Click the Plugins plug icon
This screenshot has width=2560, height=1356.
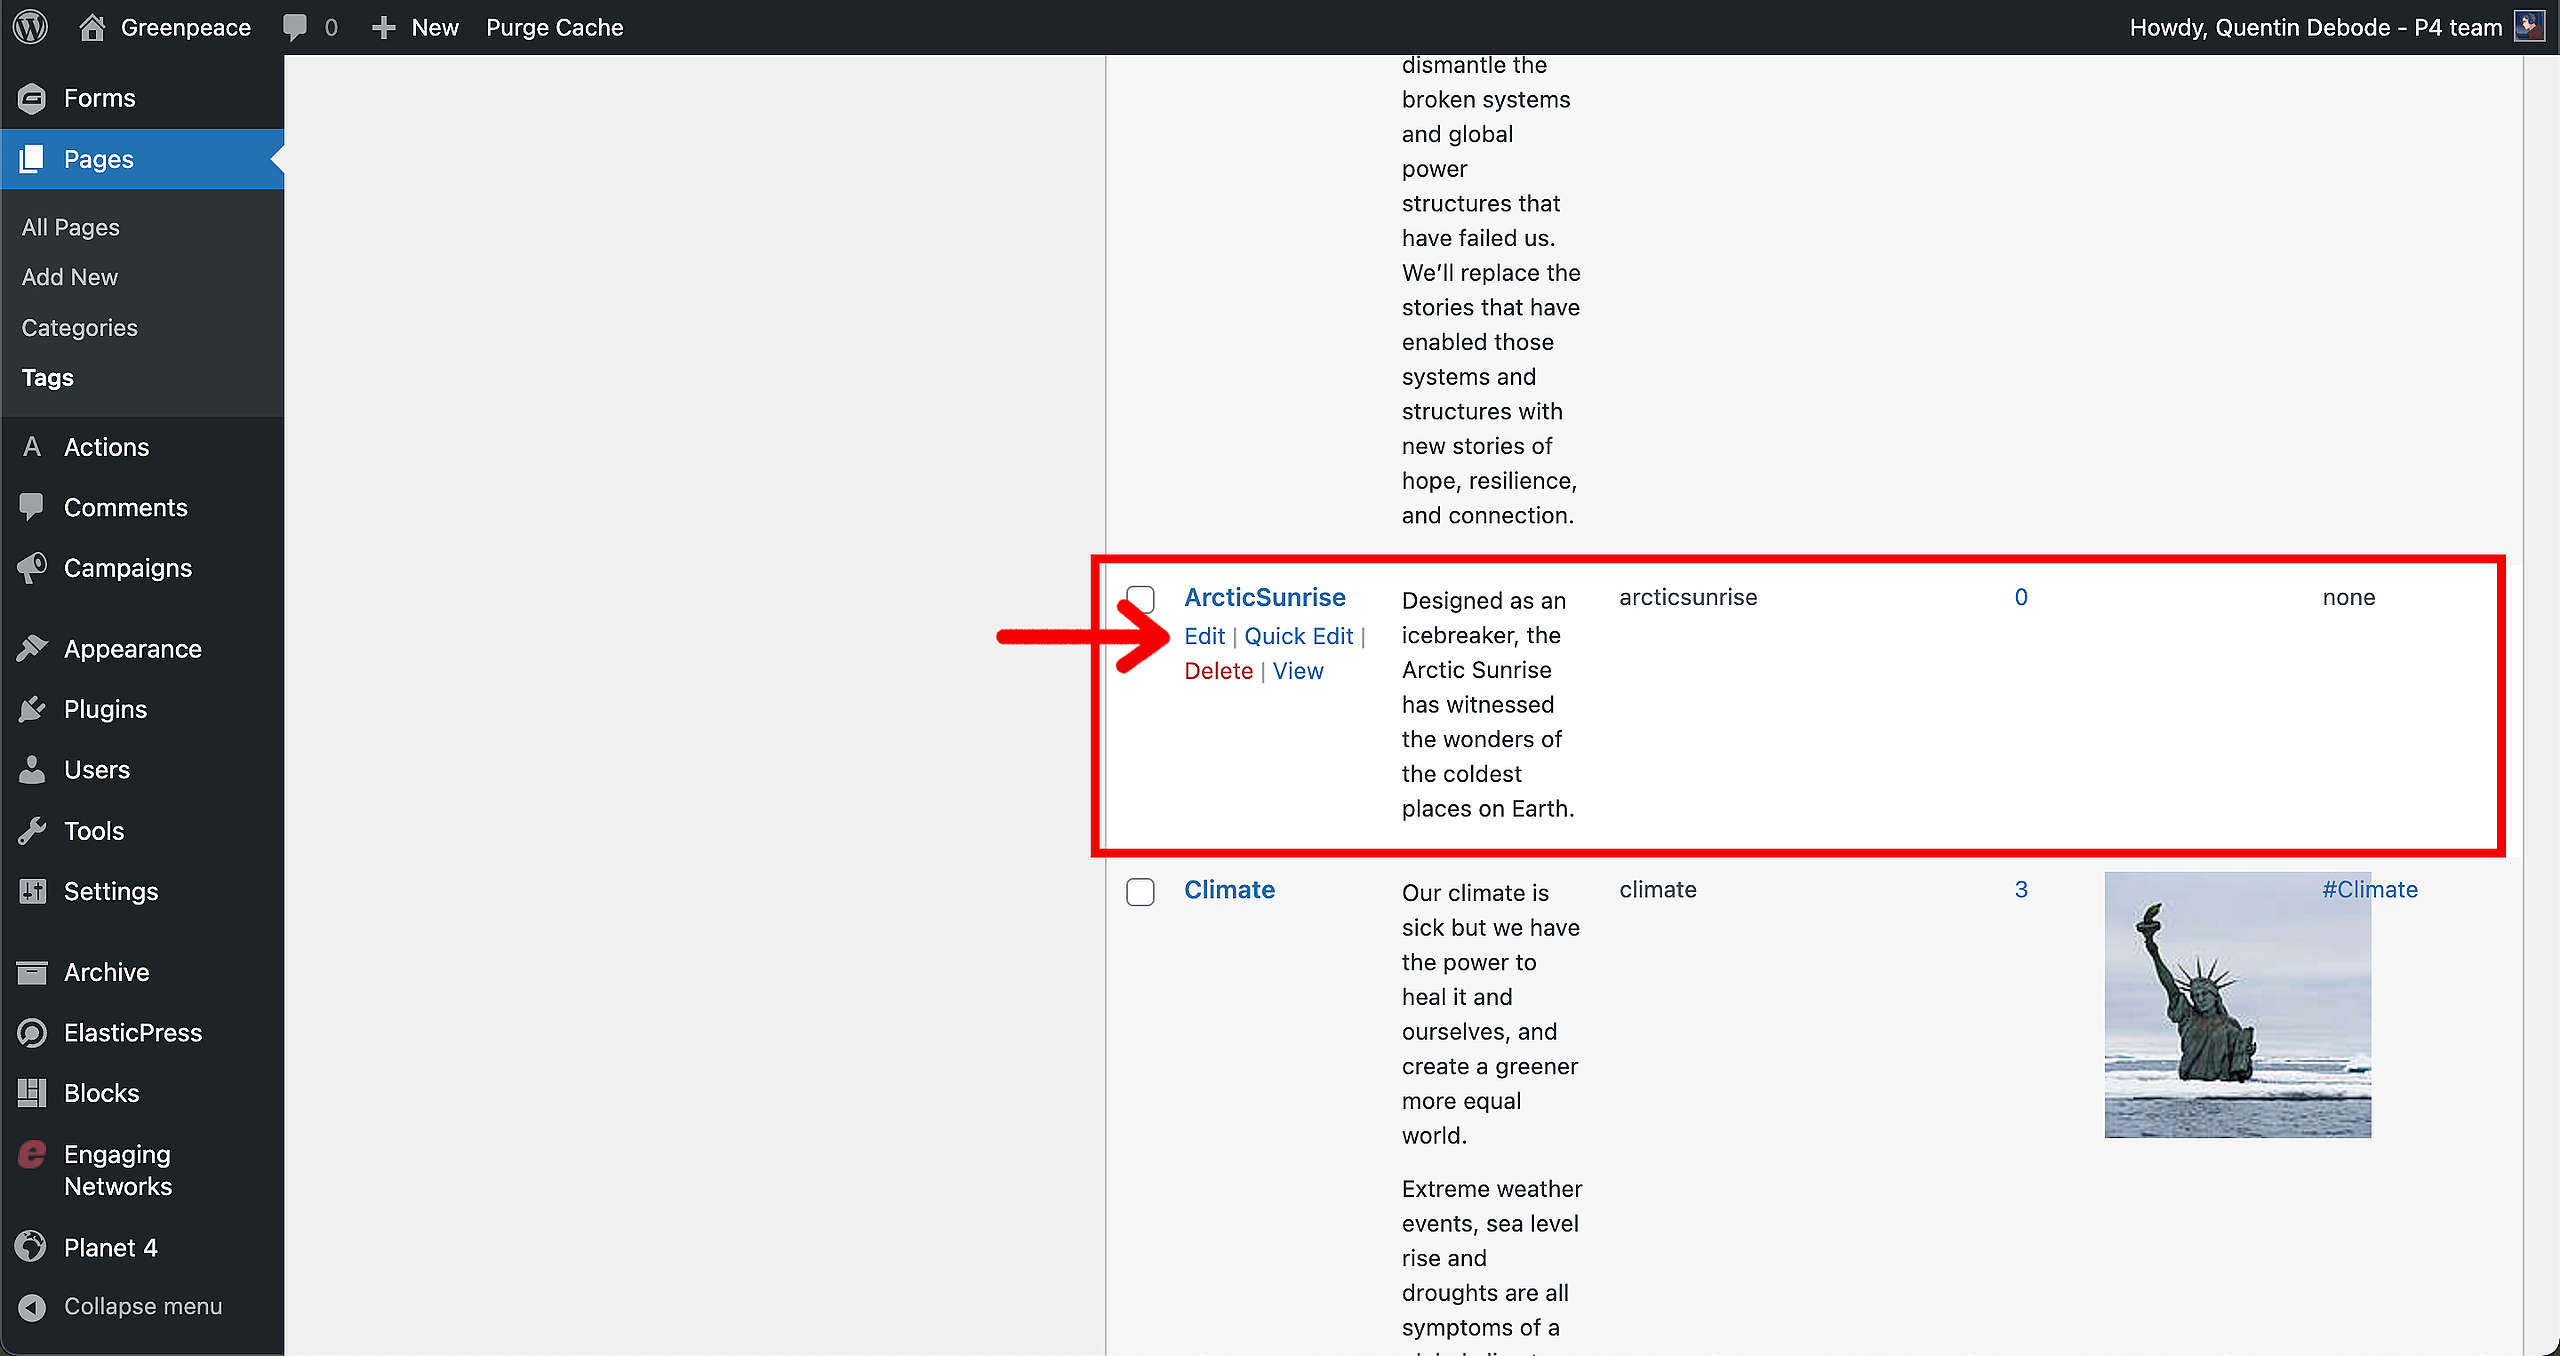[x=32, y=709]
